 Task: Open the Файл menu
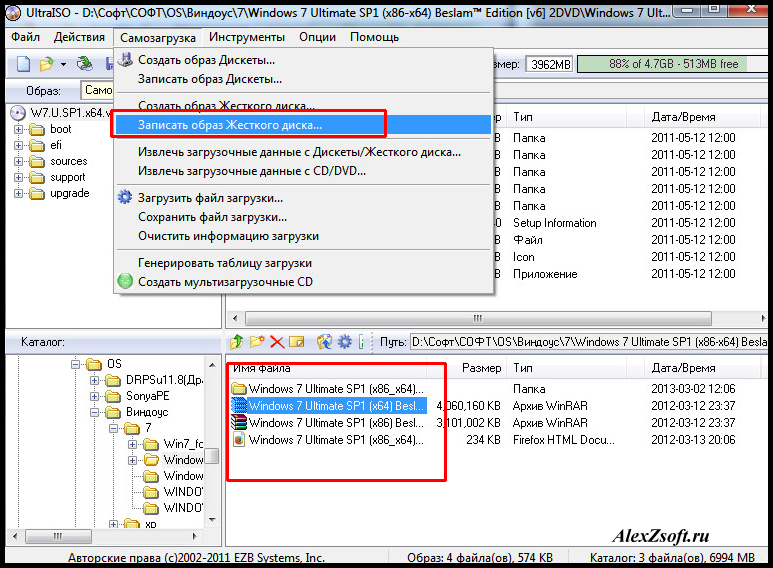click(25, 37)
